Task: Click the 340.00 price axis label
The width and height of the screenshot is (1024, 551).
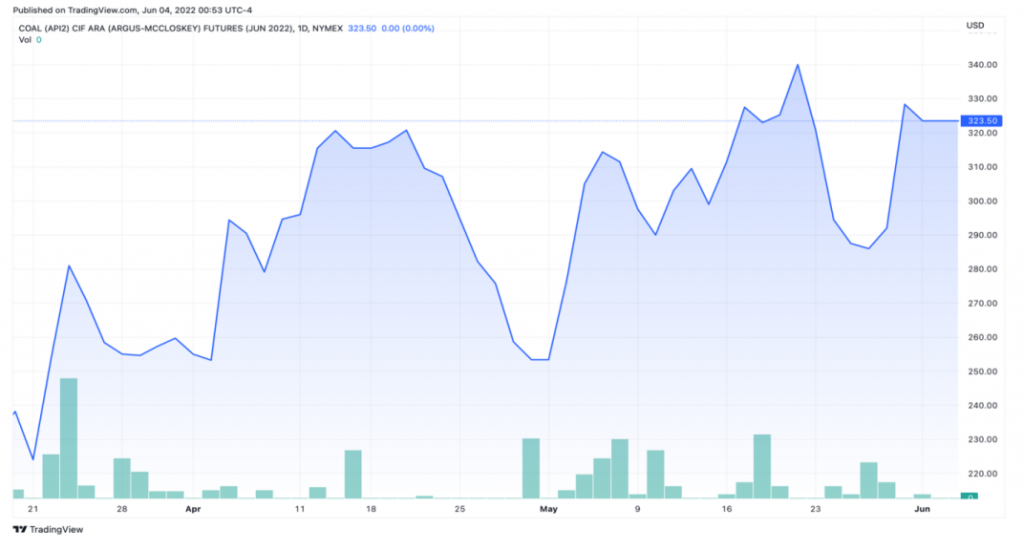Action: 982,65
